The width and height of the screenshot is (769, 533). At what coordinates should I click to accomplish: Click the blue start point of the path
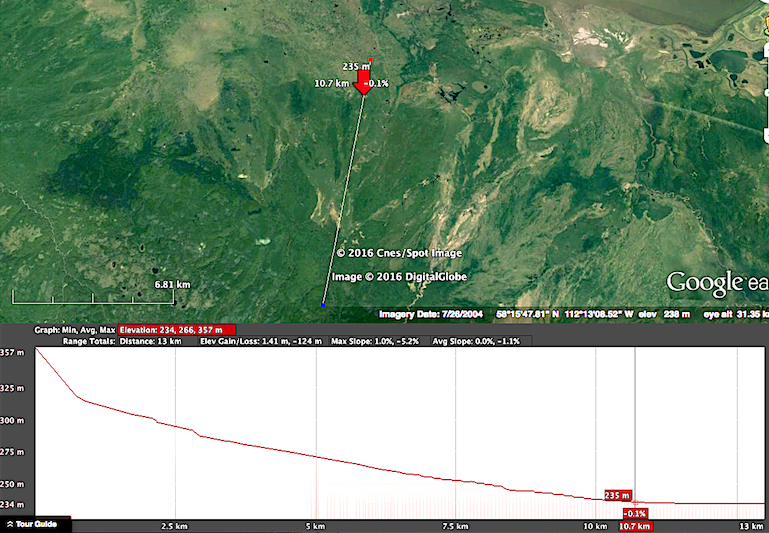[322, 303]
